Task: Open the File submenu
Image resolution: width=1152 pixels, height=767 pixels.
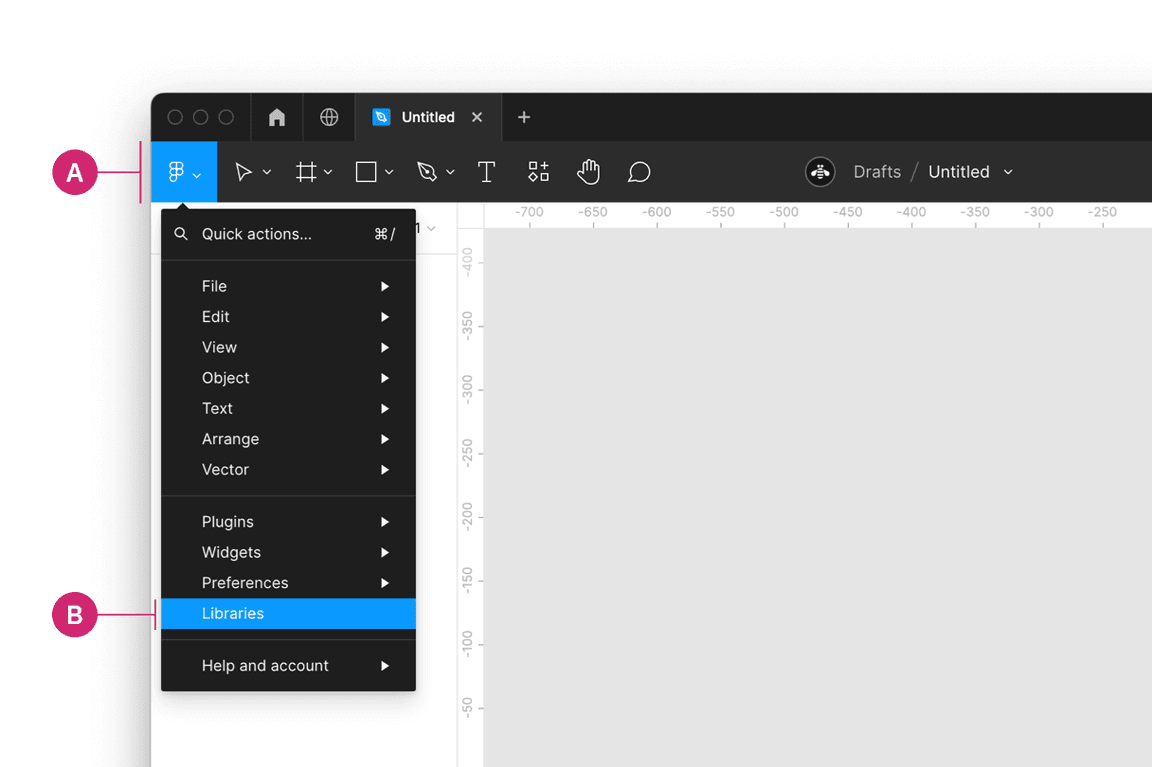Action: click(x=289, y=287)
